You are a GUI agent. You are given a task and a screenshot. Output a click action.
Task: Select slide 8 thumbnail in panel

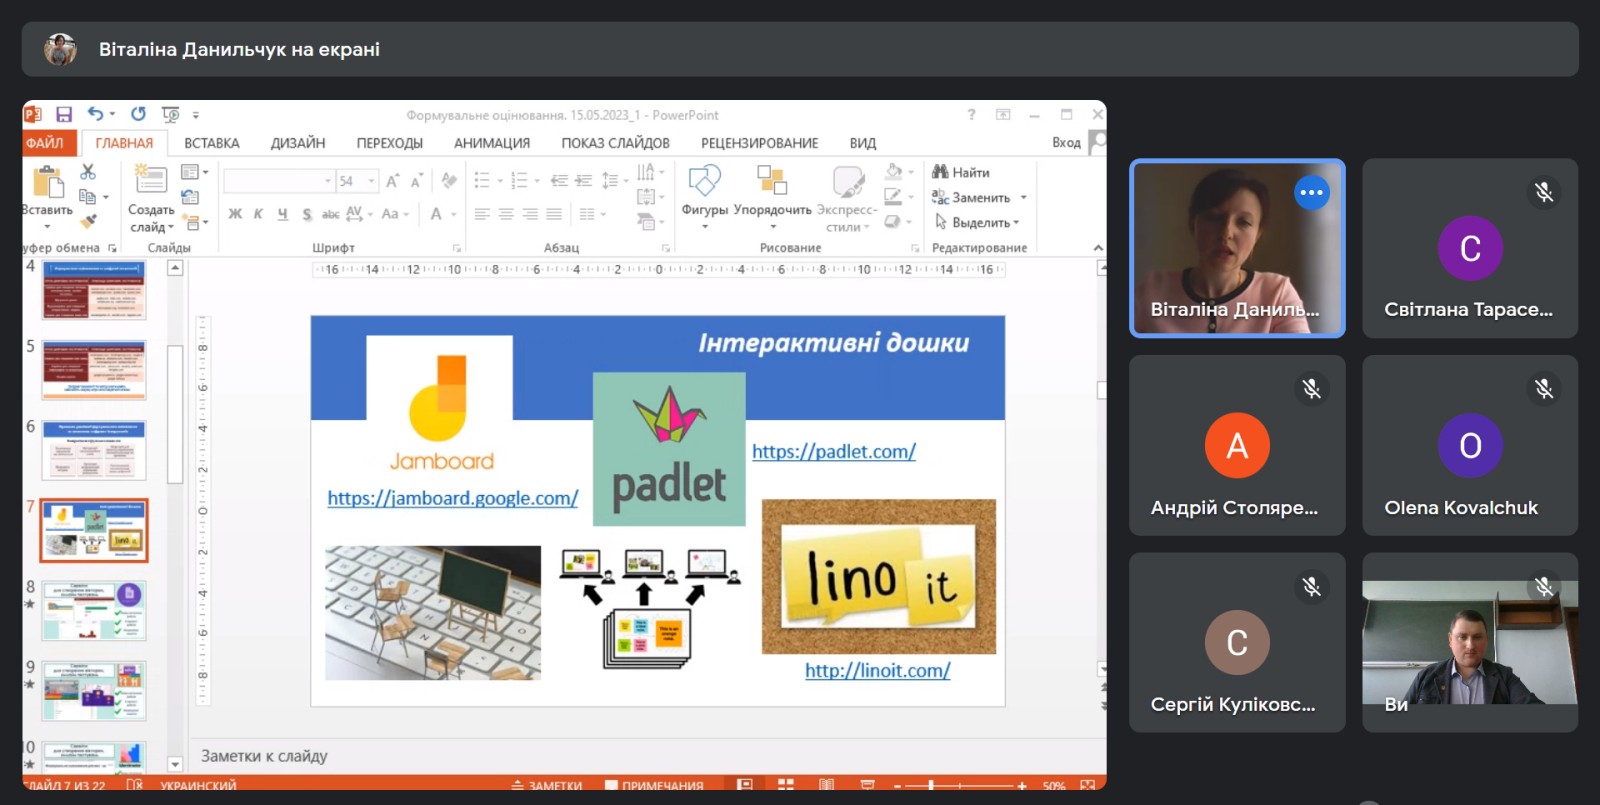pyautogui.click(x=94, y=610)
